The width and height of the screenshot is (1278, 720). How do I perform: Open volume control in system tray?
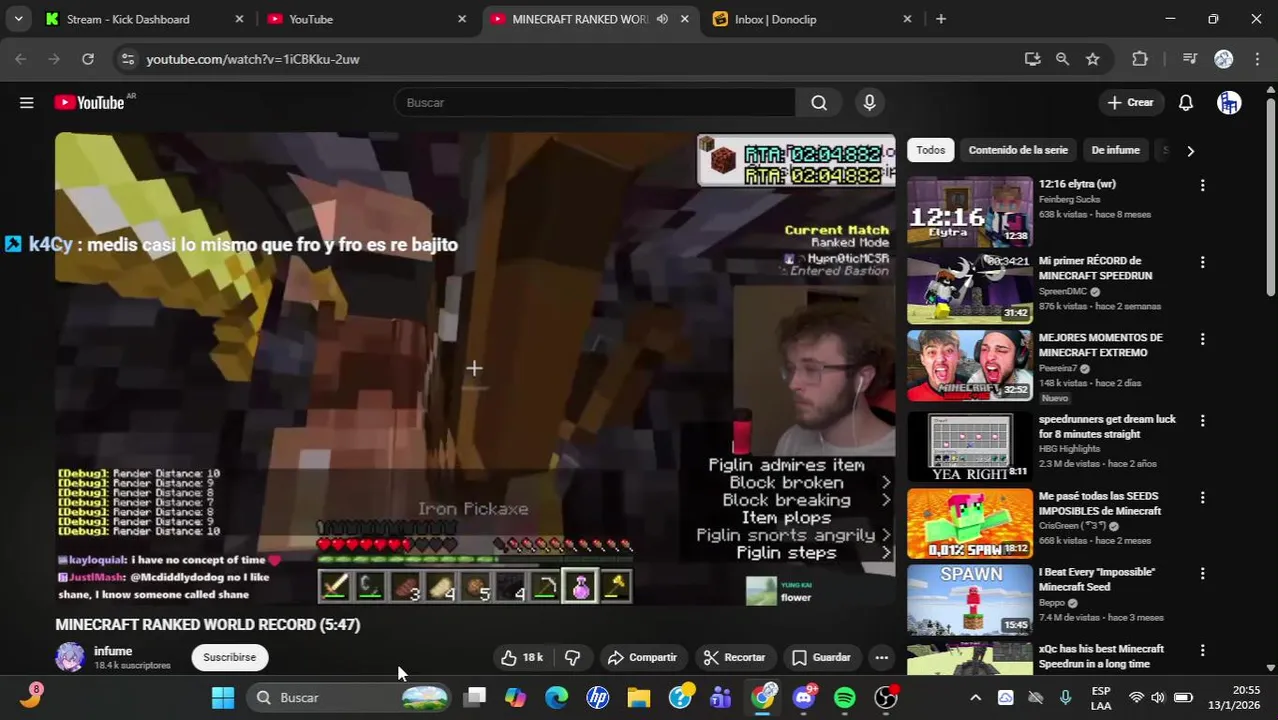[1158, 697]
